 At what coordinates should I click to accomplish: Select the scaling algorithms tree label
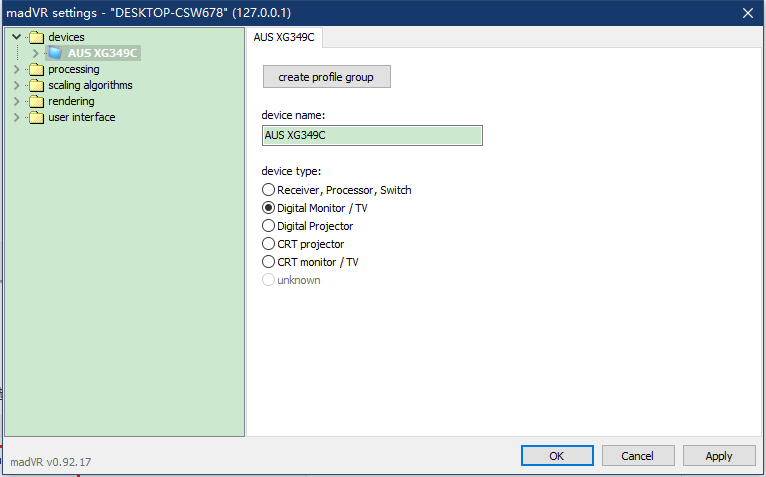(90, 86)
